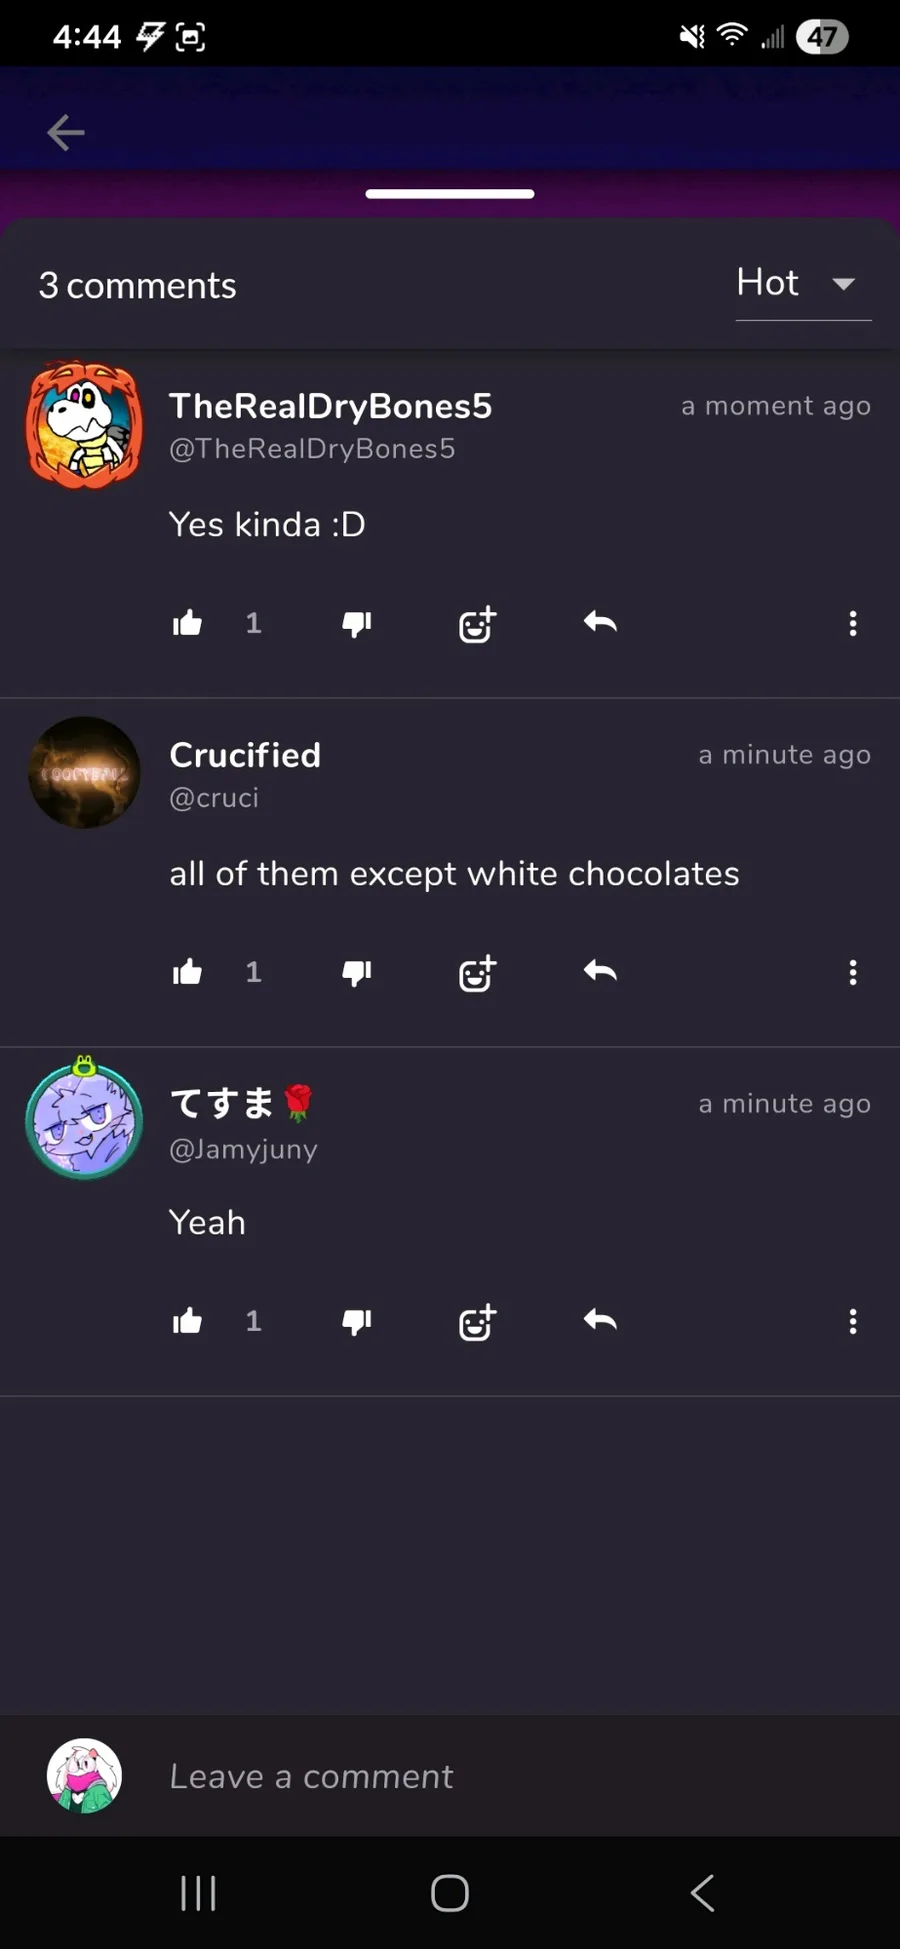This screenshot has height=1949, width=900.
Task: Add emoji reaction to TheRealDryBones5's comment
Action: (477, 624)
